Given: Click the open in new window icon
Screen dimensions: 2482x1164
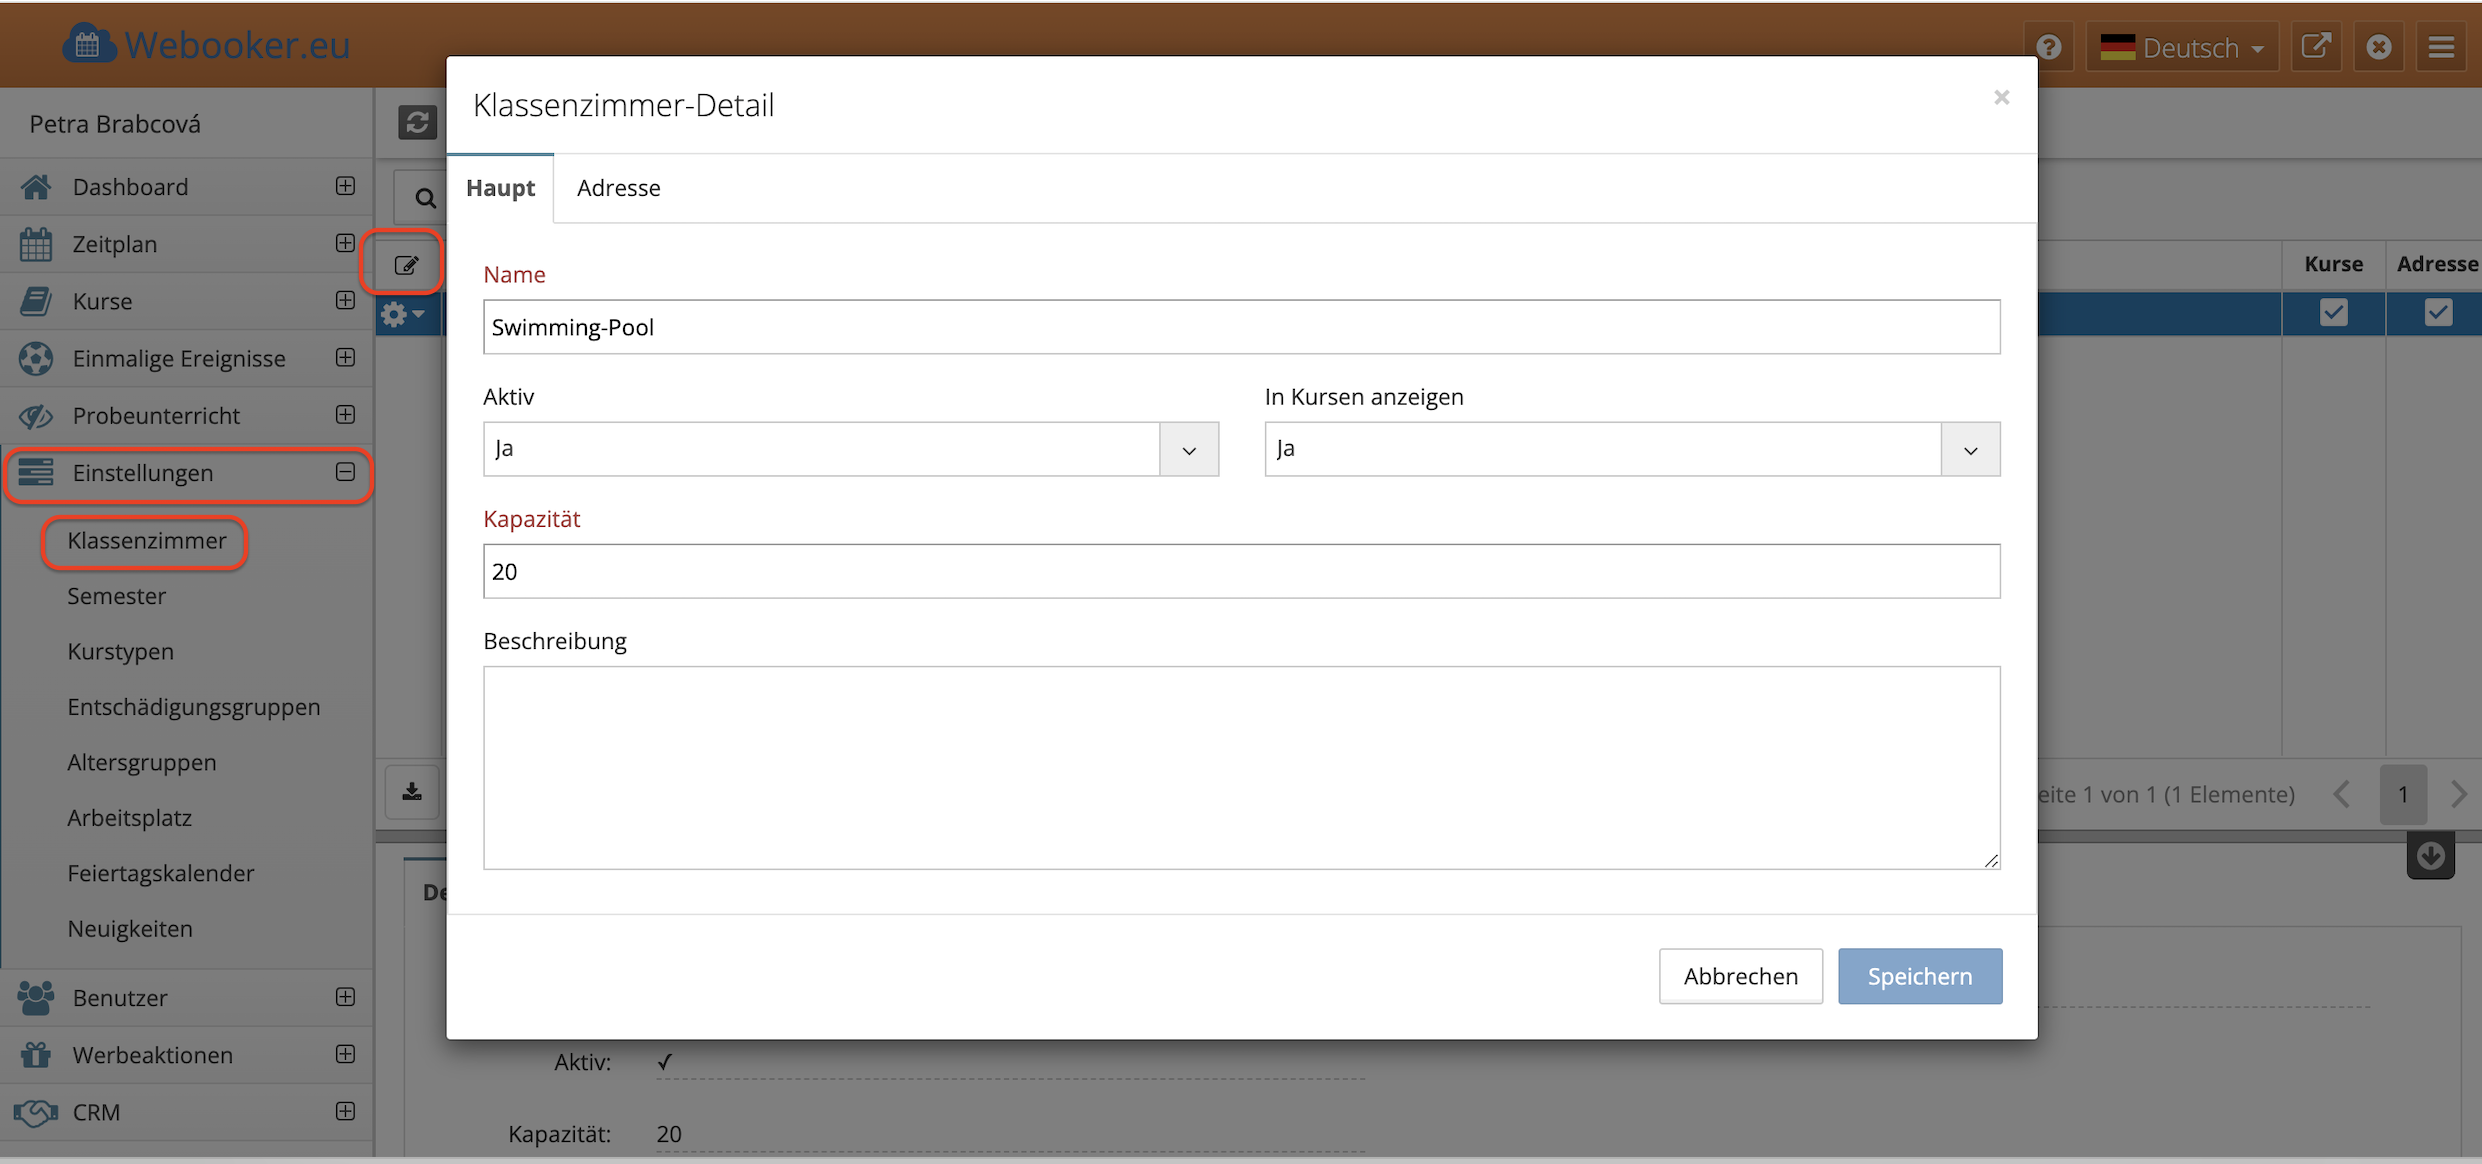Looking at the screenshot, I should pyautogui.click(x=2316, y=47).
